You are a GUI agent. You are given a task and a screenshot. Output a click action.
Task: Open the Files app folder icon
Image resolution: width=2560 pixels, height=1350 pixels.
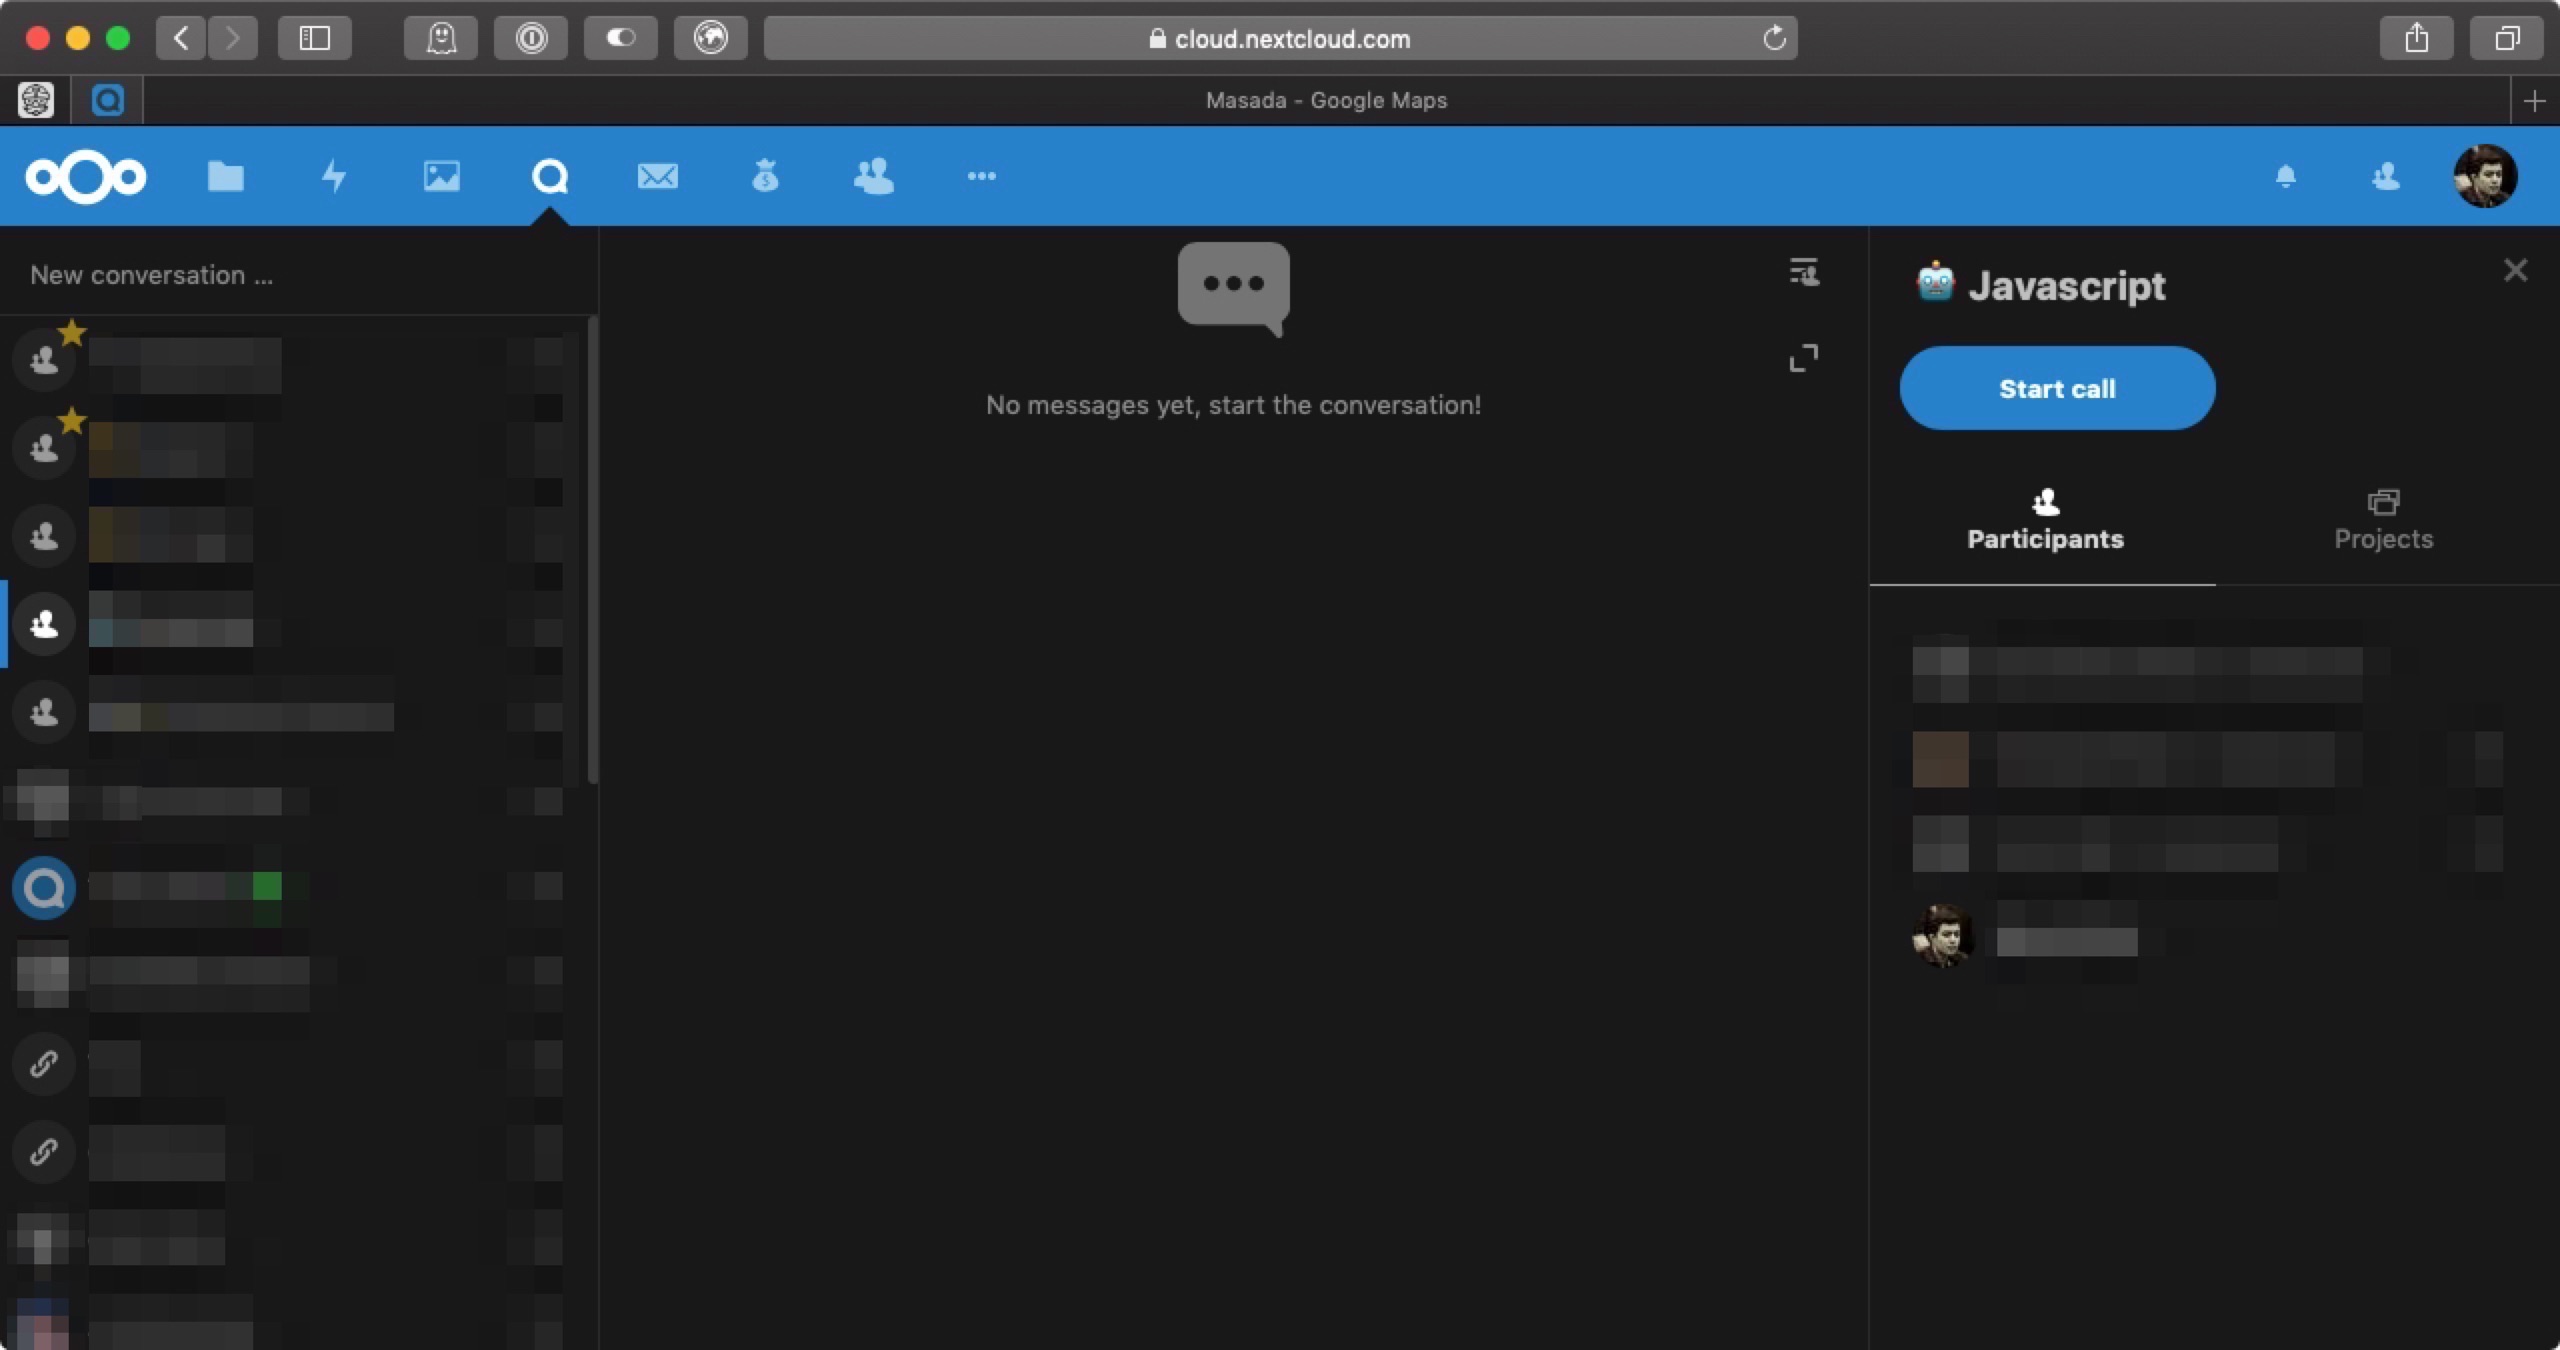coord(226,176)
